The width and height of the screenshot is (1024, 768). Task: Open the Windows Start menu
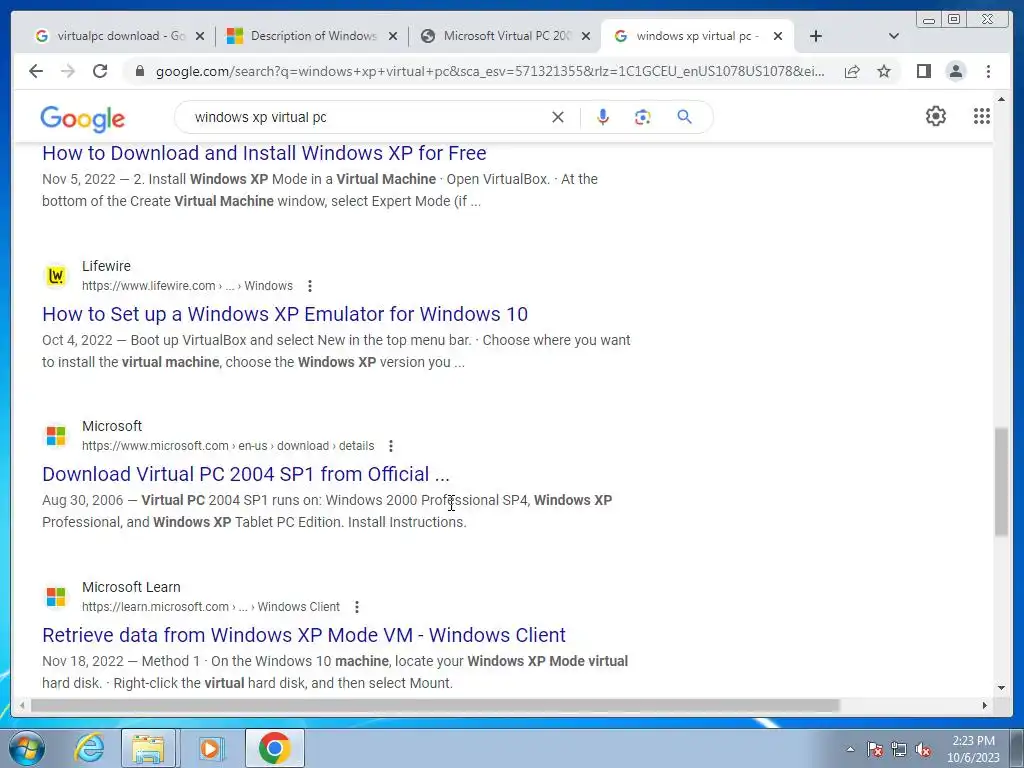26,748
